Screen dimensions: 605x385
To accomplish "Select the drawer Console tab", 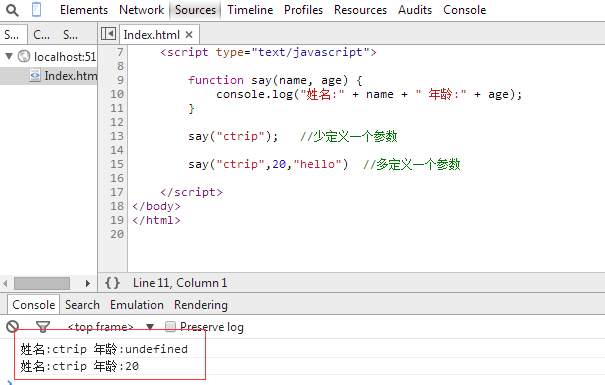I will (34, 305).
